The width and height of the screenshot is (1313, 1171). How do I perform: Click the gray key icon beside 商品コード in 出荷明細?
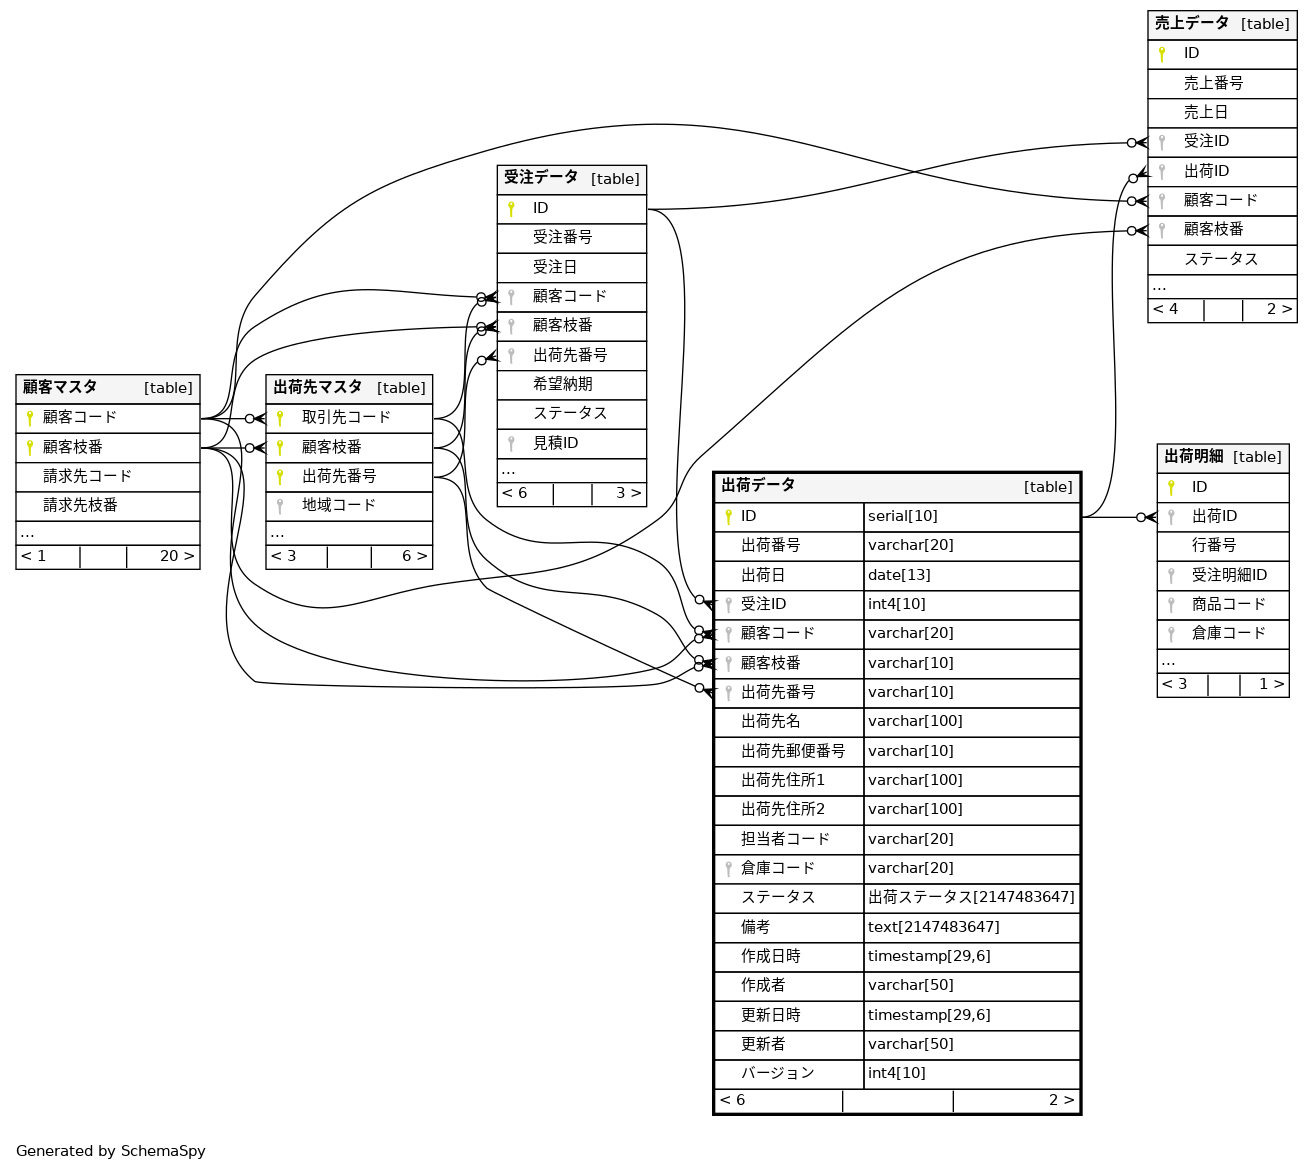click(1171, 605)
